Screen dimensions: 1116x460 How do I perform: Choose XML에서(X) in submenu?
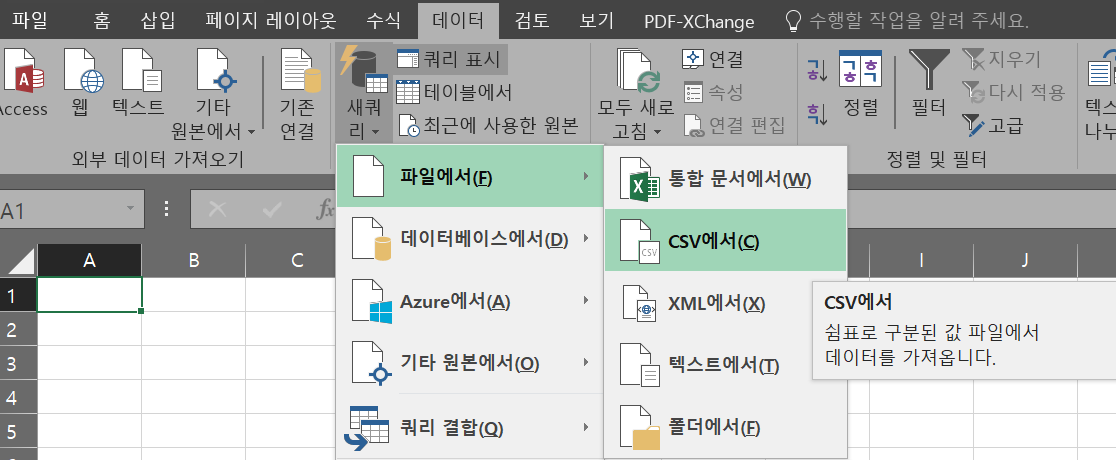725,304
